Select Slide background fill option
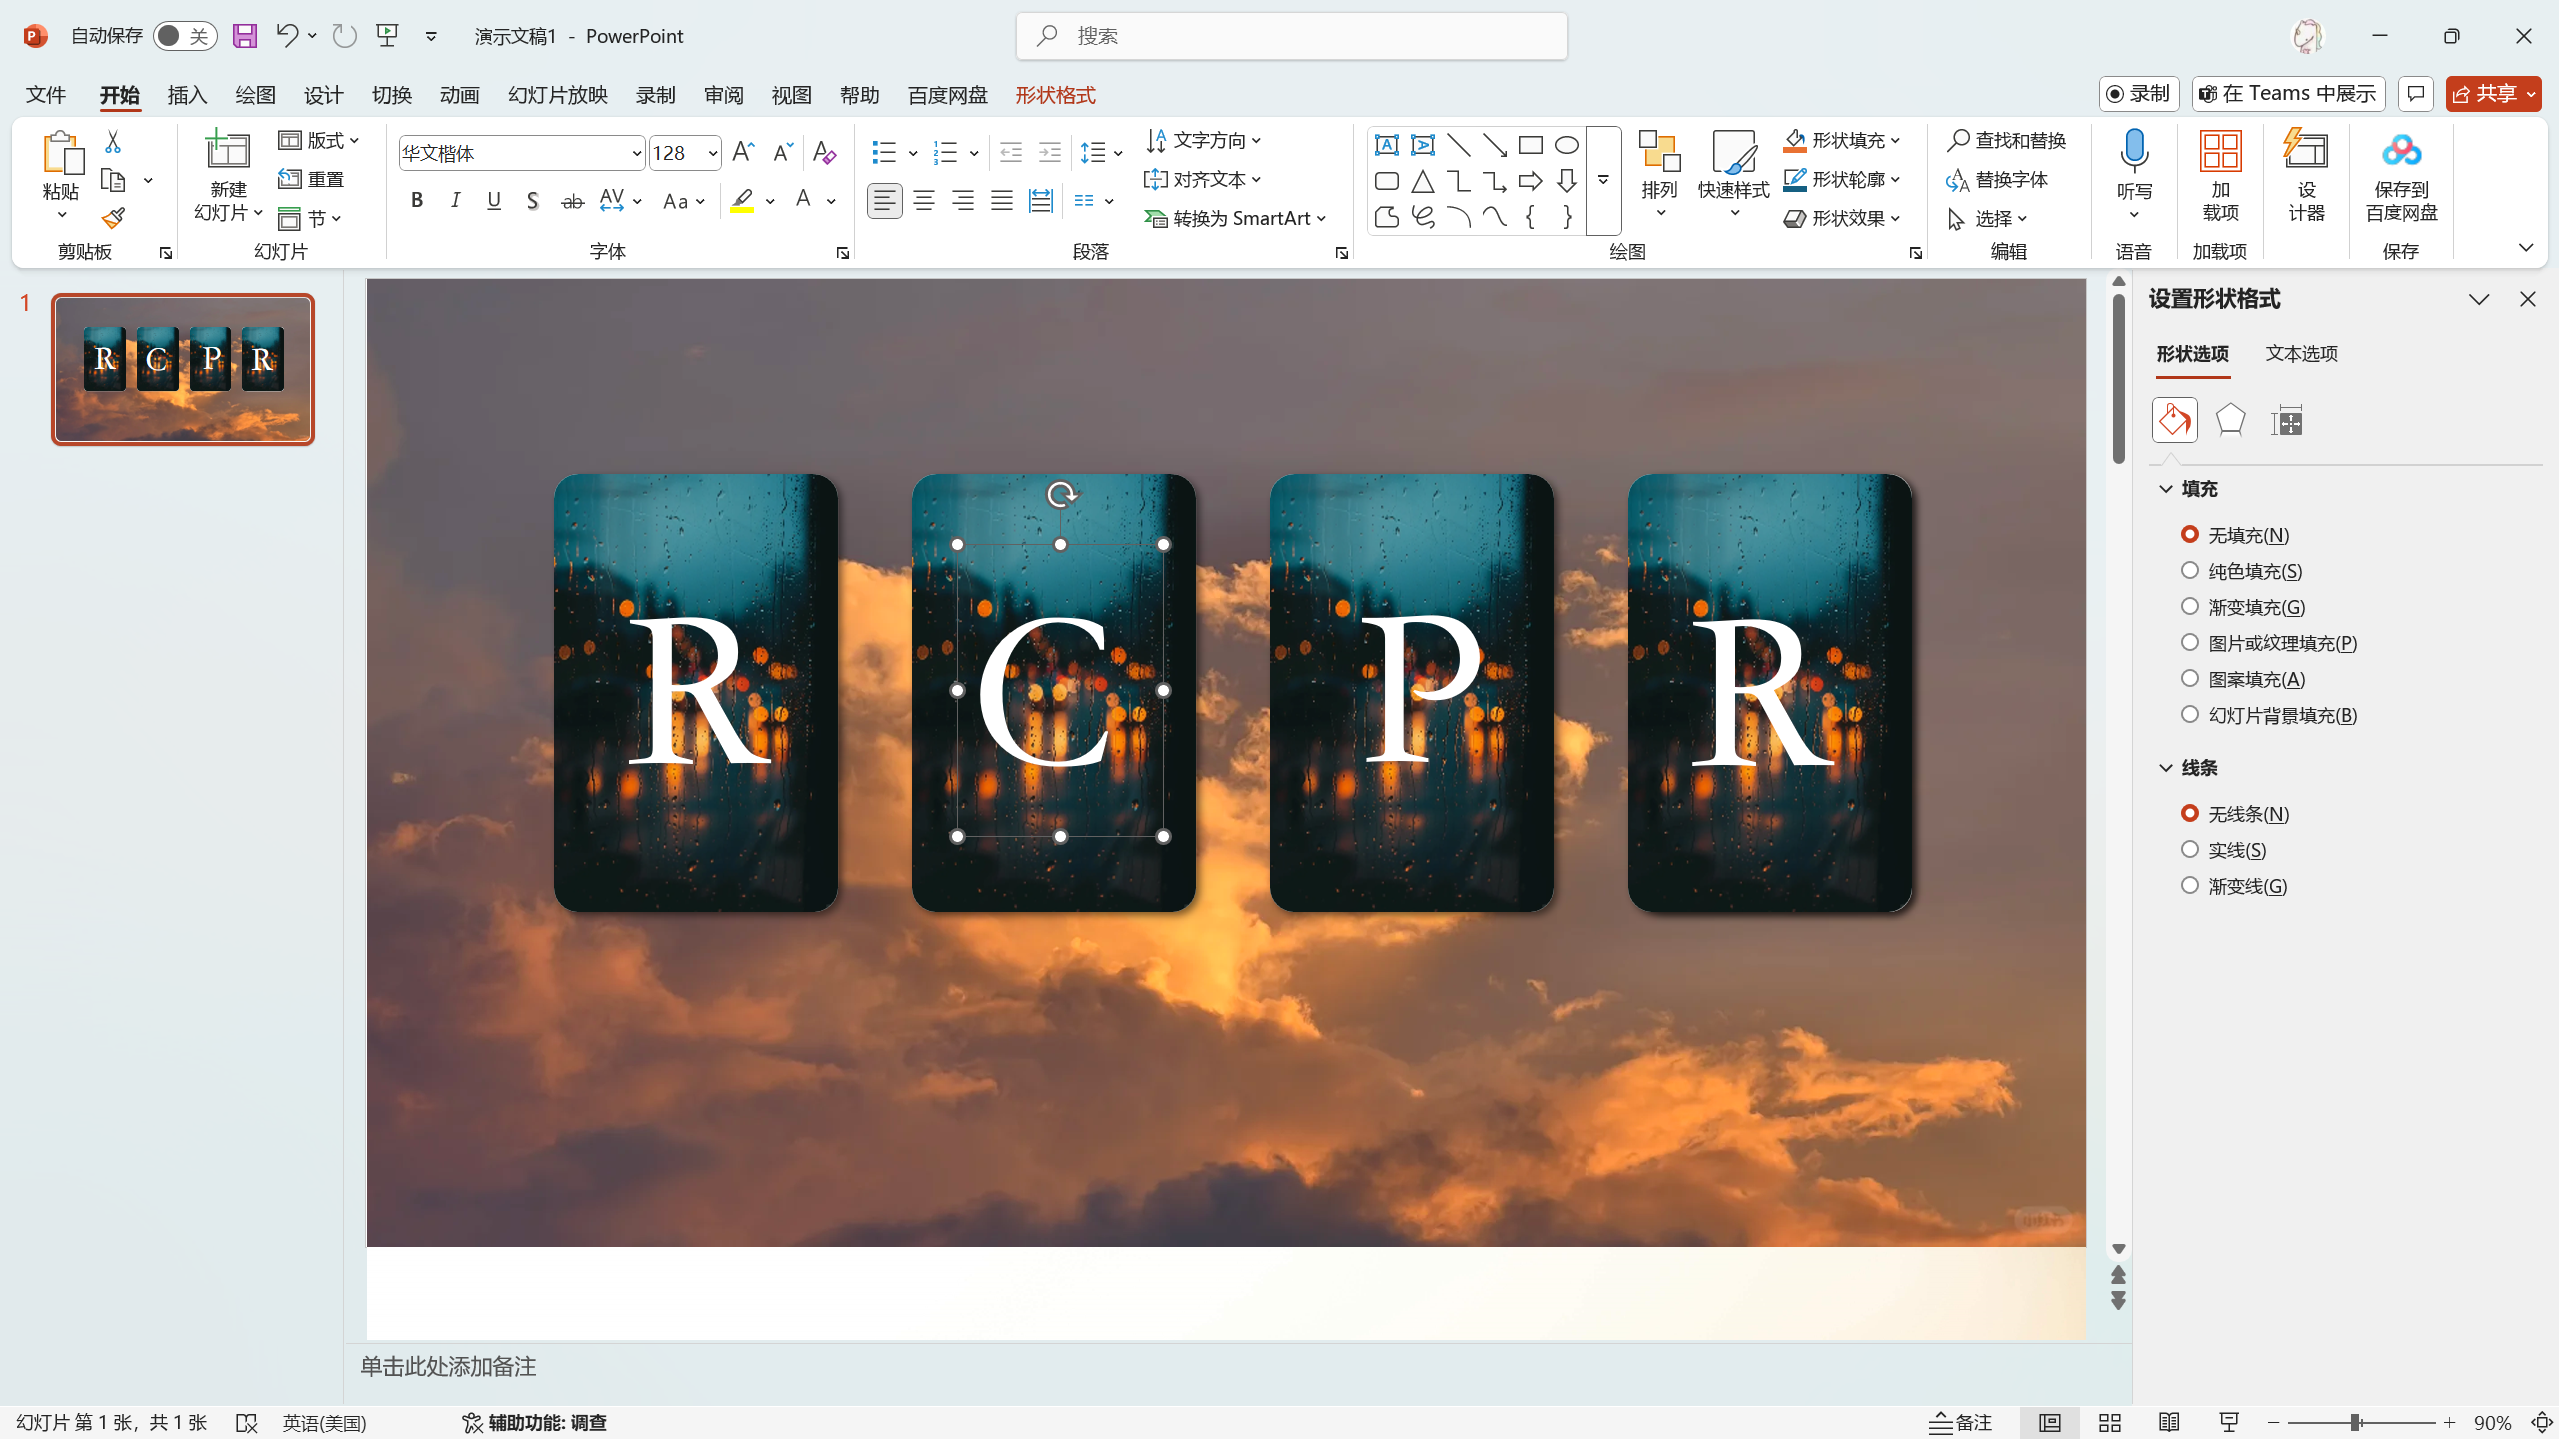The height and width of the screenshot is (1440, 2559). (2190, 715)
